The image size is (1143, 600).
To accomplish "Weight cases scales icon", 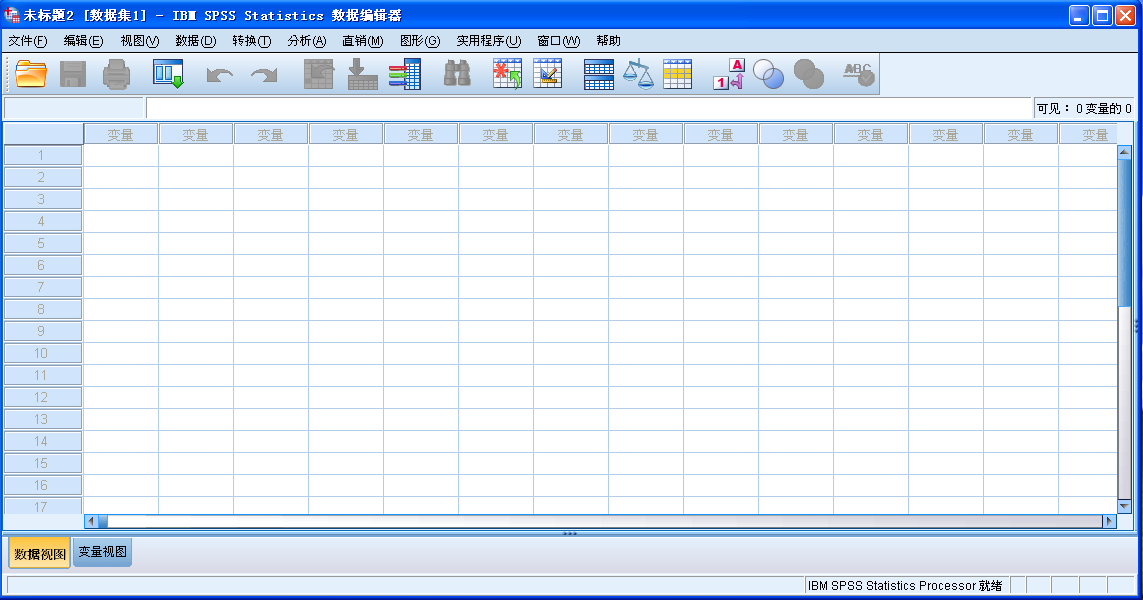I will point(639,74).
